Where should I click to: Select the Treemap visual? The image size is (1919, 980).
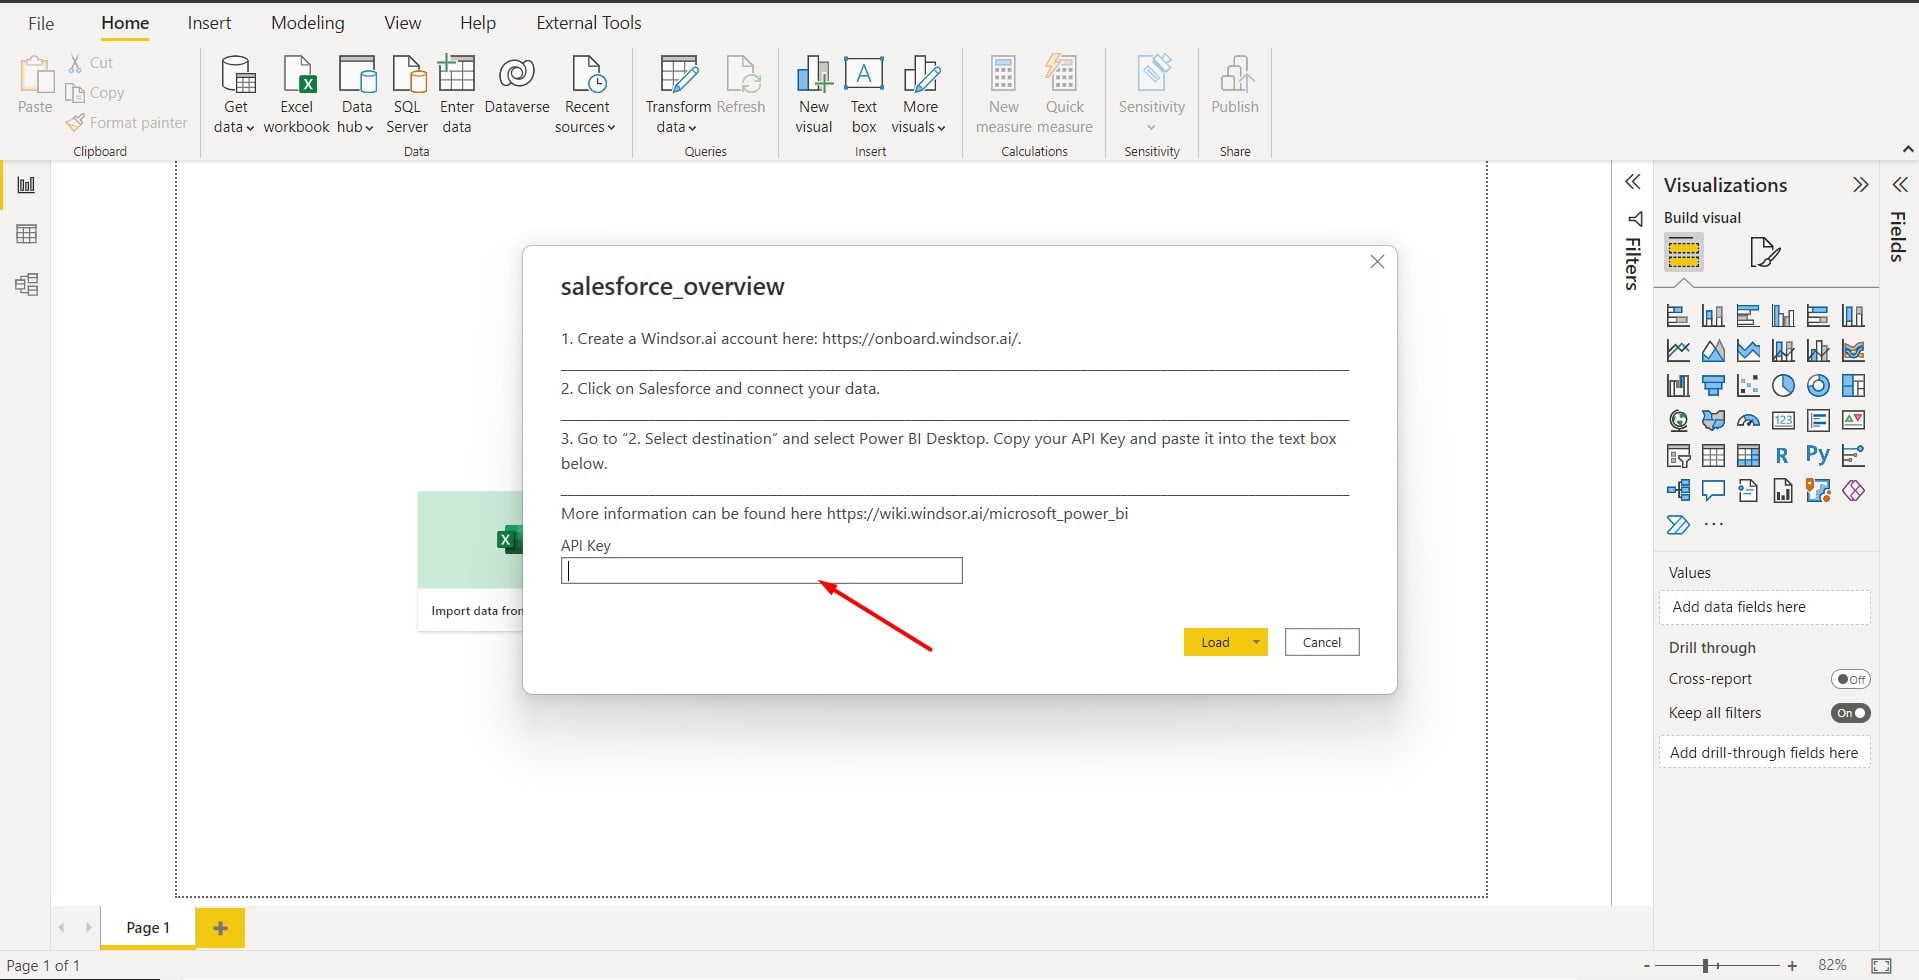[1853, 386]
